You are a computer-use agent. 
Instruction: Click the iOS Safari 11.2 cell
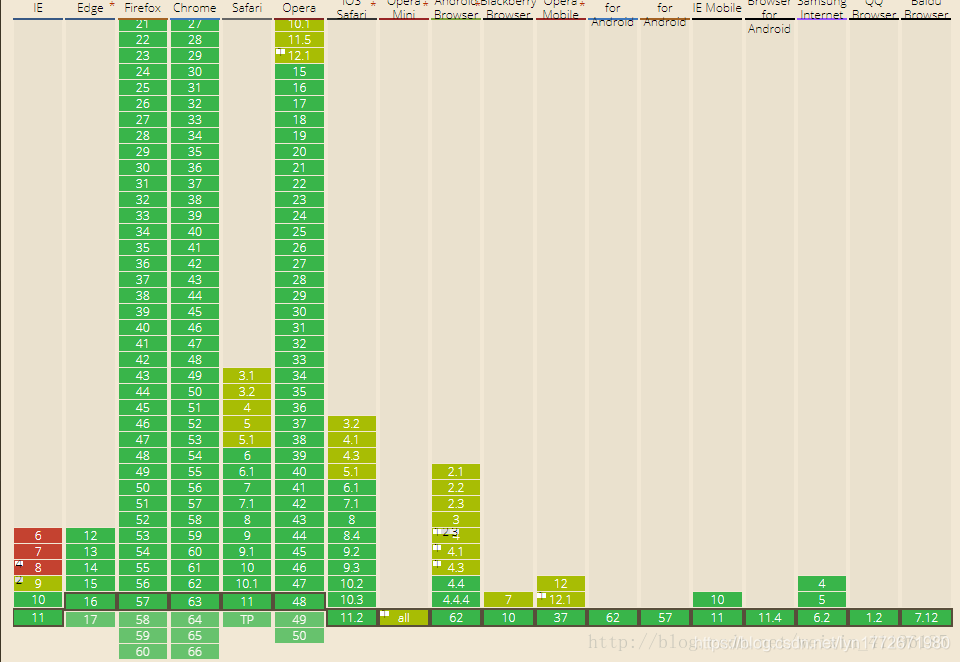pyautogui.click(x=351, y=617)
